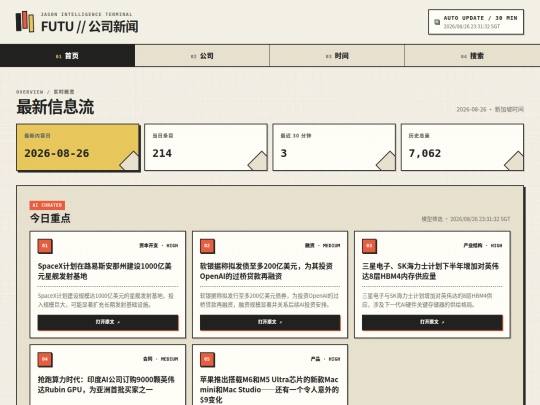The width and height of the screenshot is (540, 405).
Task: Click the AUTO UPDATE / 30 MIN box
Action: pos(476,22)
